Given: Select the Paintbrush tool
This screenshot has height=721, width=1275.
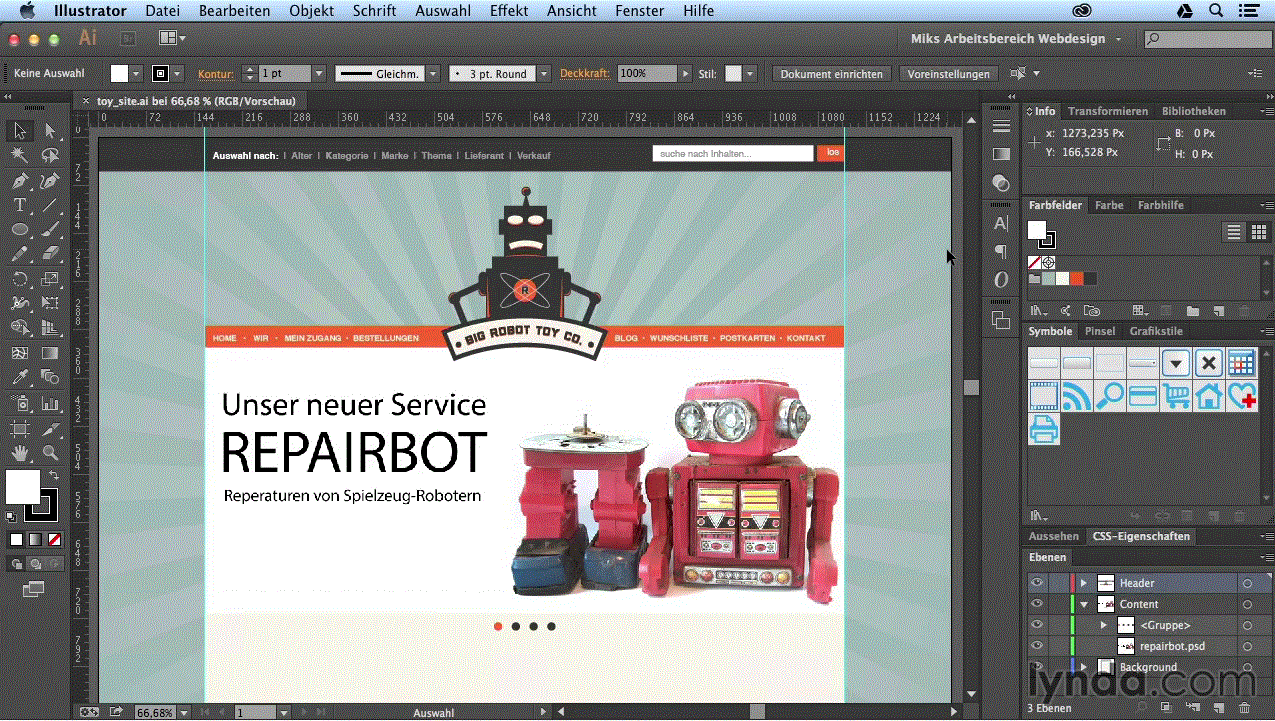Looking at the screenshot, I should pos(50,230).
